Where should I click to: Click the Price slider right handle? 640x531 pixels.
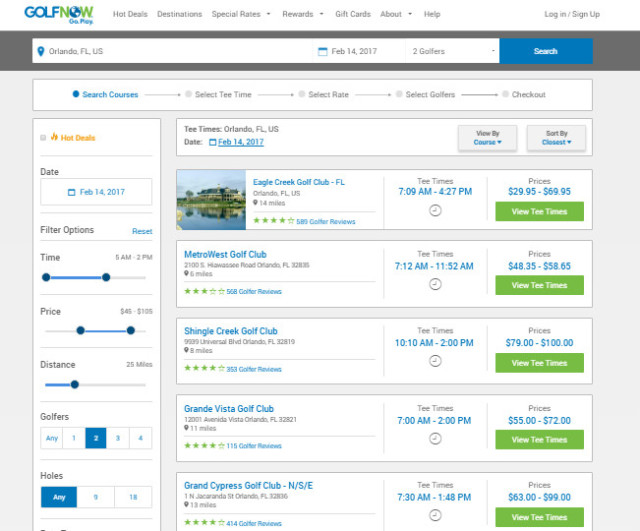[x=131, y=331]
